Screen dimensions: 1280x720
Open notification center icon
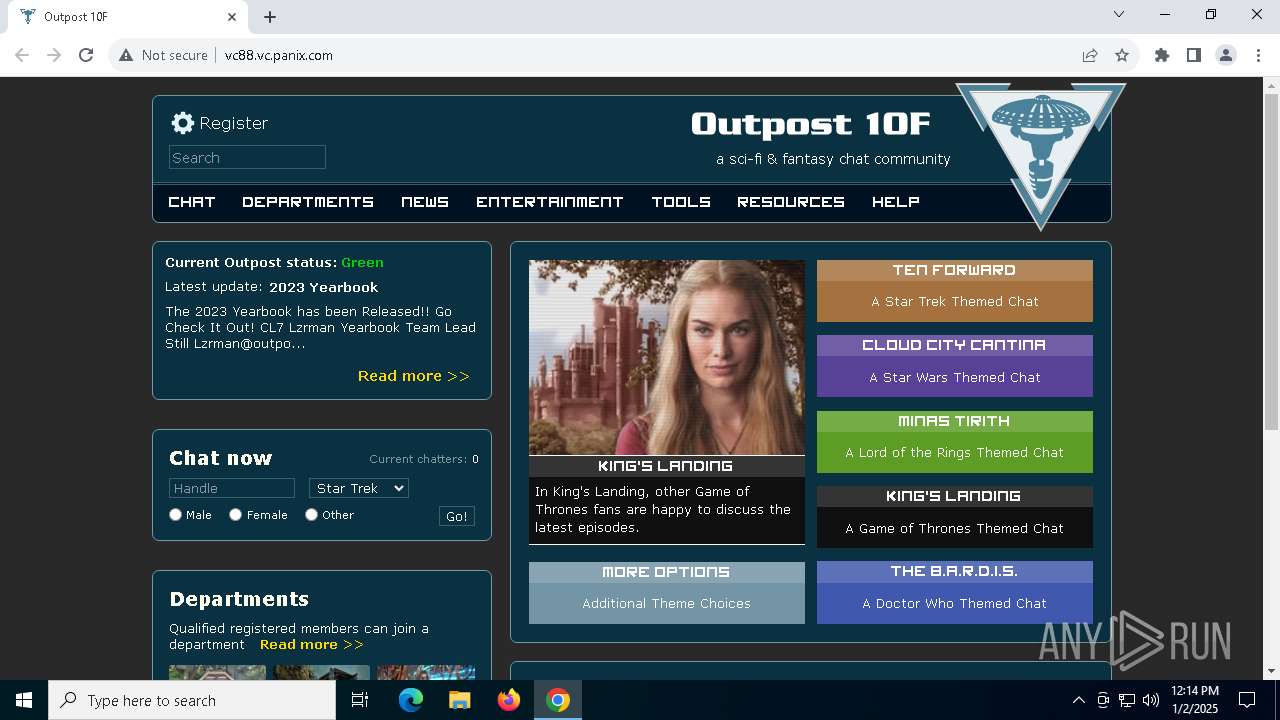tap(1247, 700)
